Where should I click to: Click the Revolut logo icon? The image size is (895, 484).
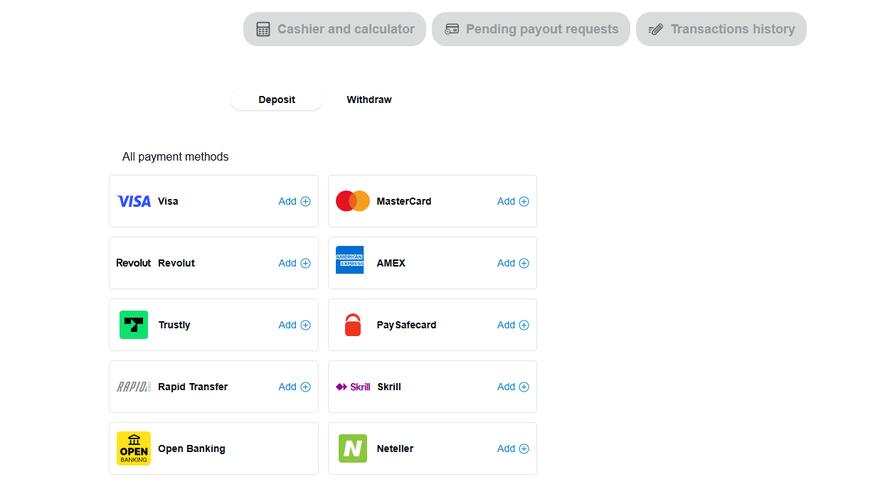point(134,263)
